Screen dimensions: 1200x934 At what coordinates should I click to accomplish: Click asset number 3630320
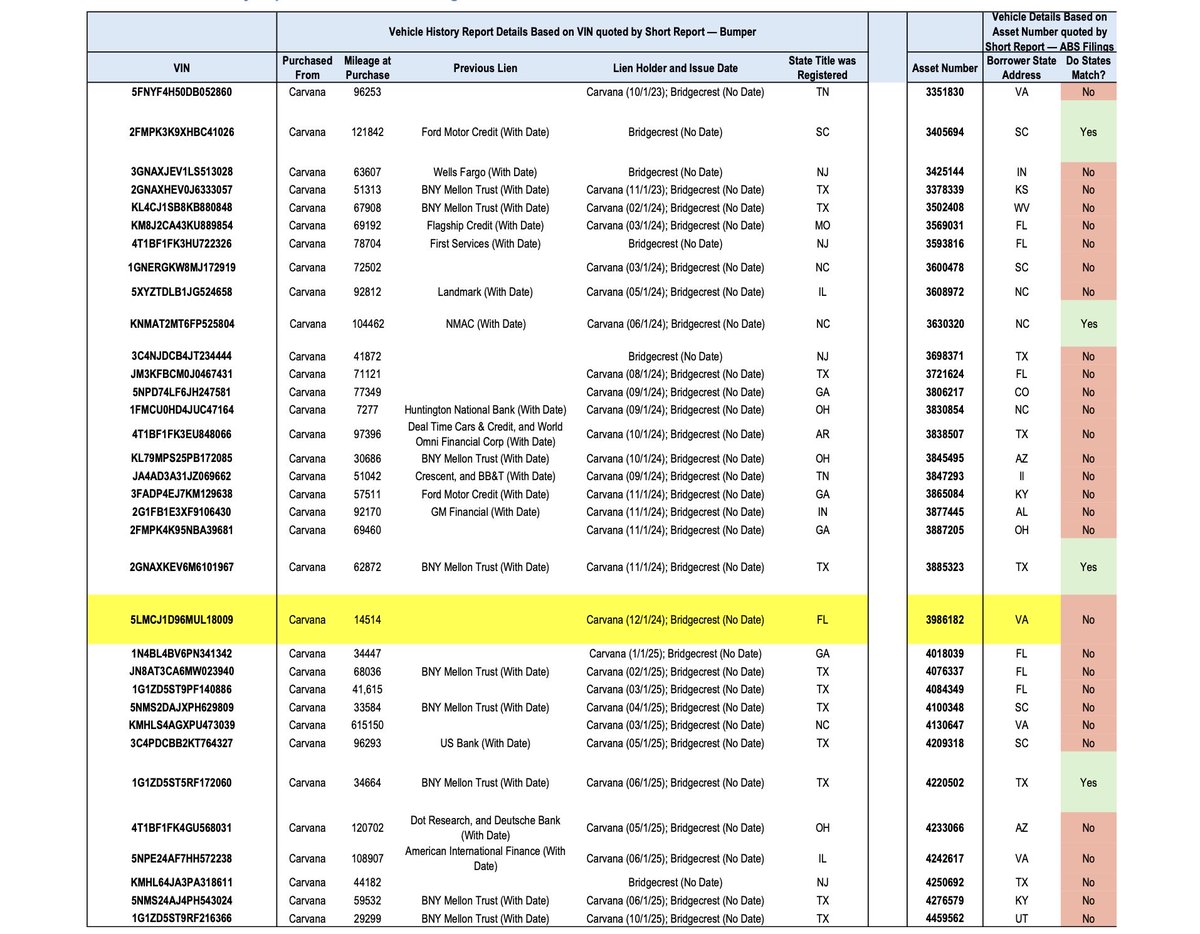pos(945,324)
